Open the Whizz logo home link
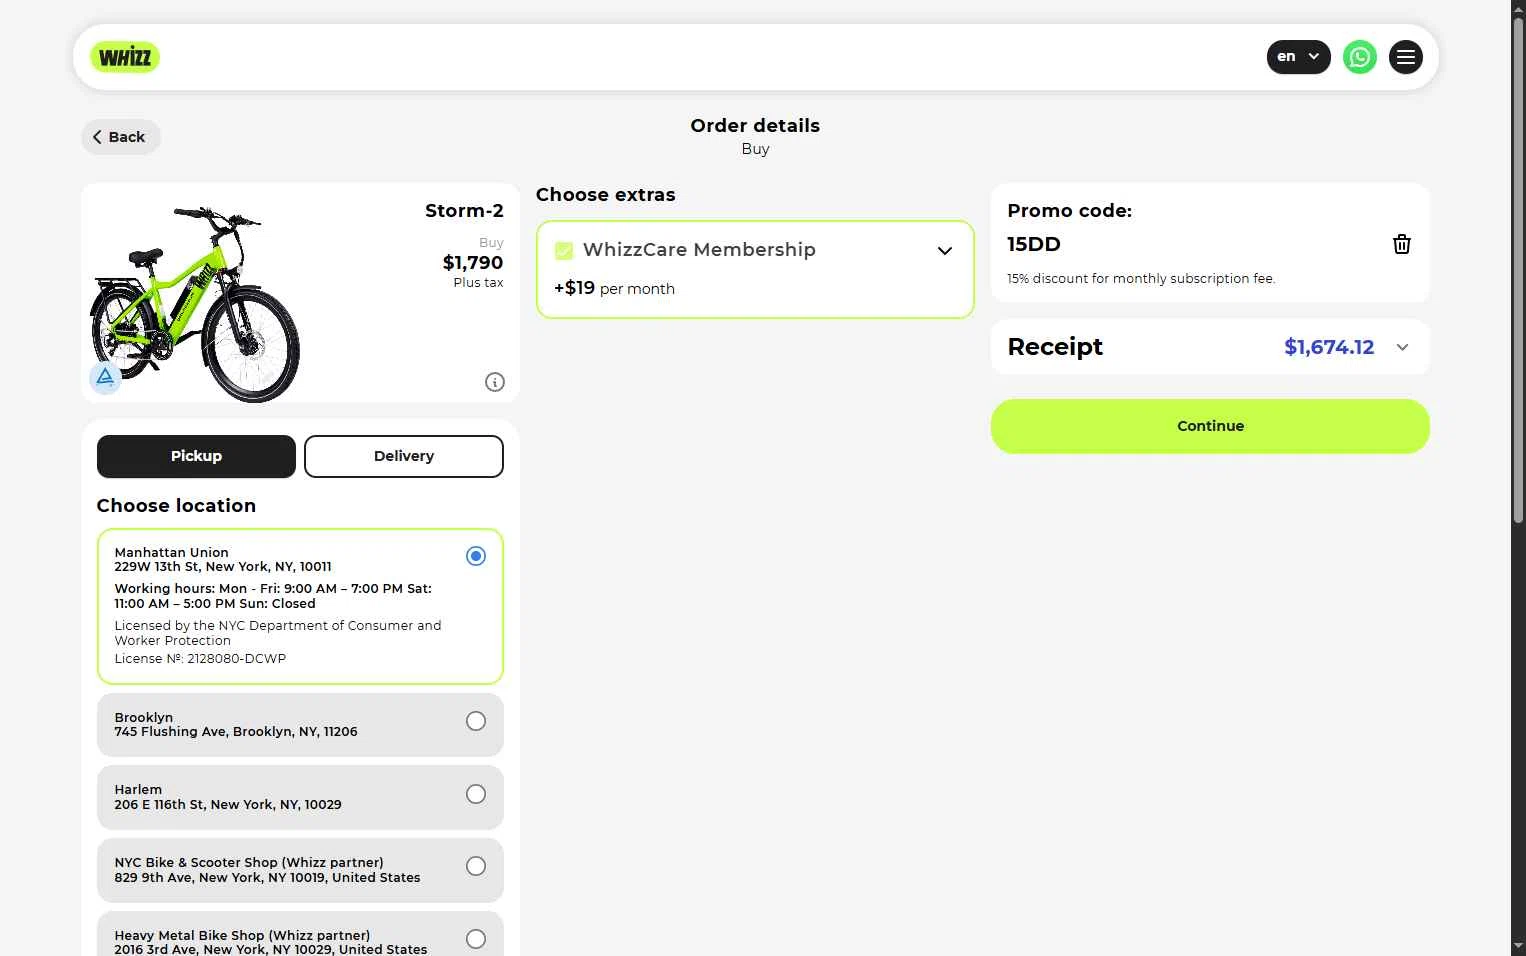1526x956 pixels. [x=125, y=57]
